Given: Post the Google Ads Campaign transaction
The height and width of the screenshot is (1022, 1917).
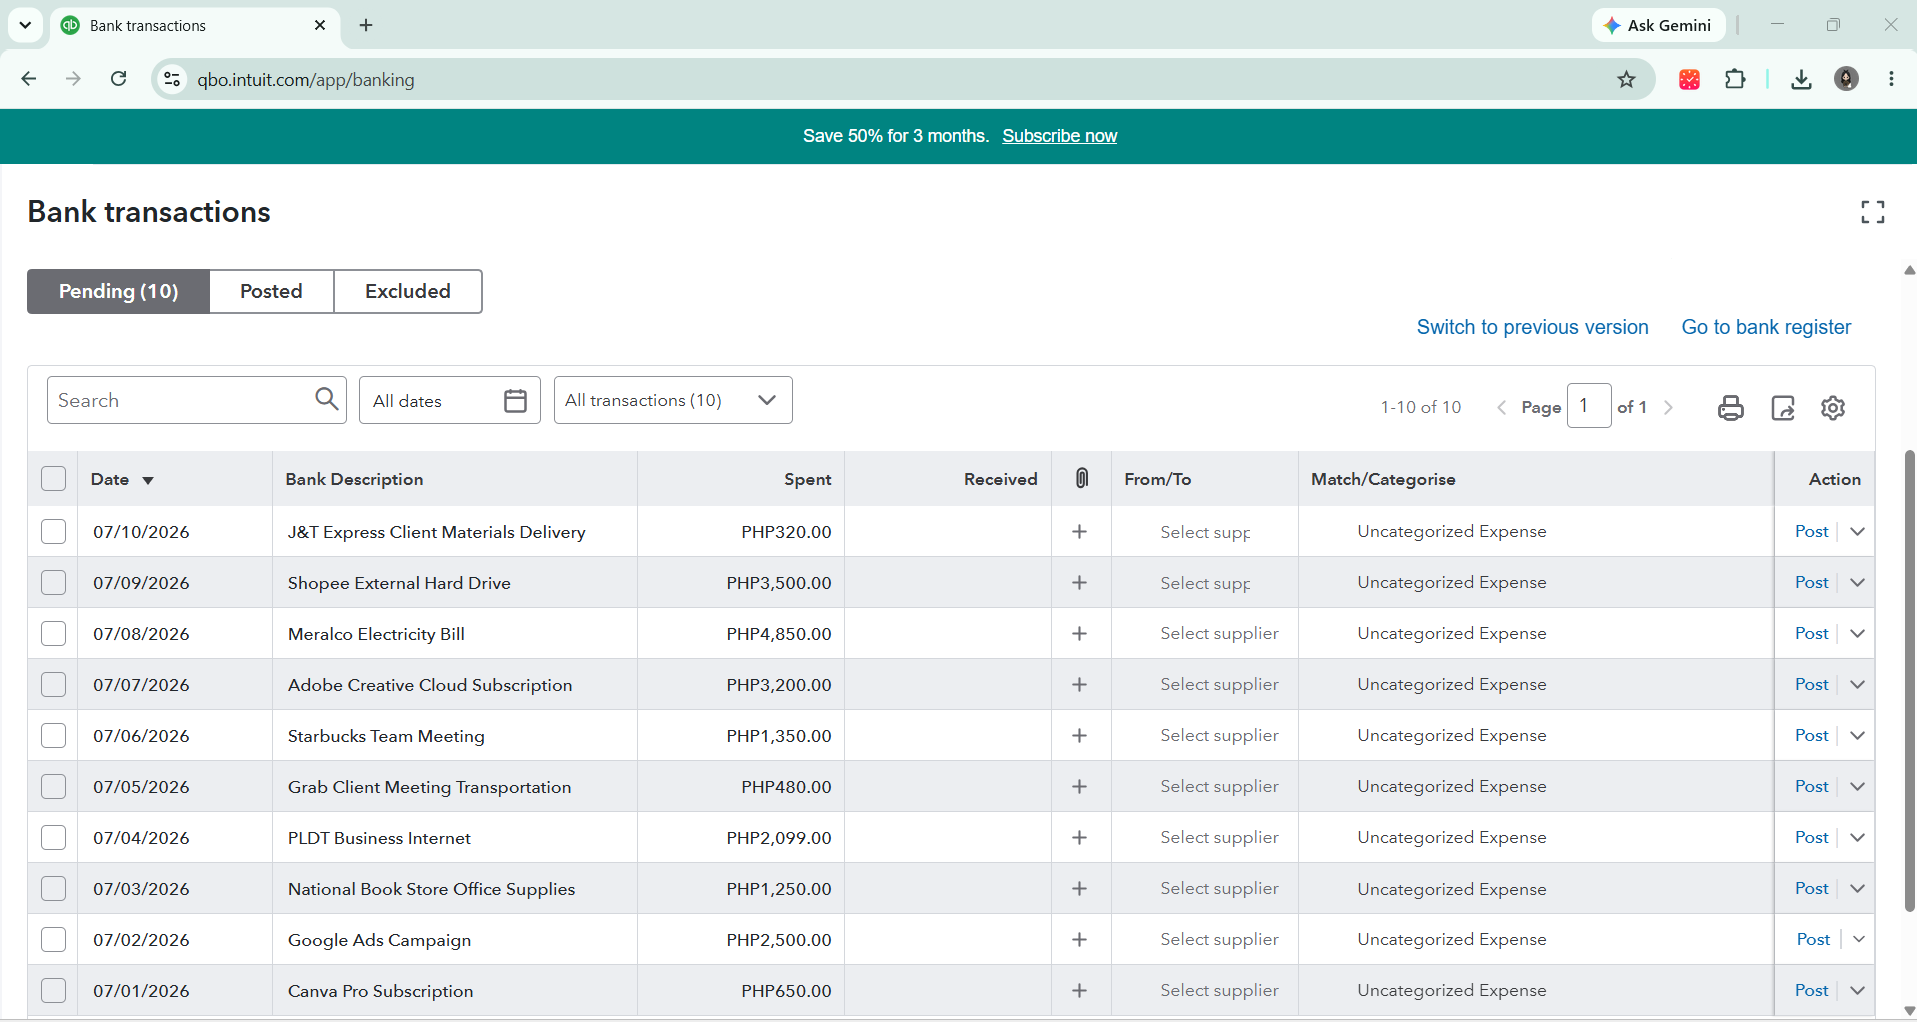Looking at the screenshot, I should (x=1813, y=940).
